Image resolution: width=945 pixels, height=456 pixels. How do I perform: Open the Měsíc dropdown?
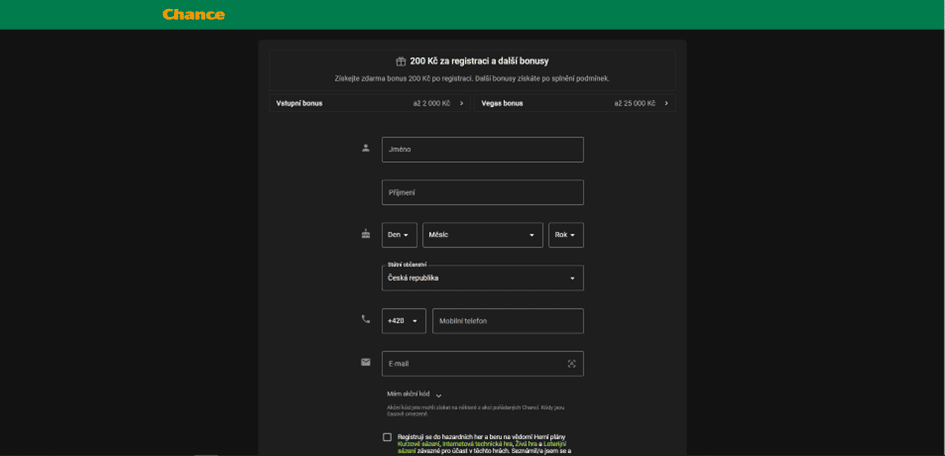[x=483, y=235]
